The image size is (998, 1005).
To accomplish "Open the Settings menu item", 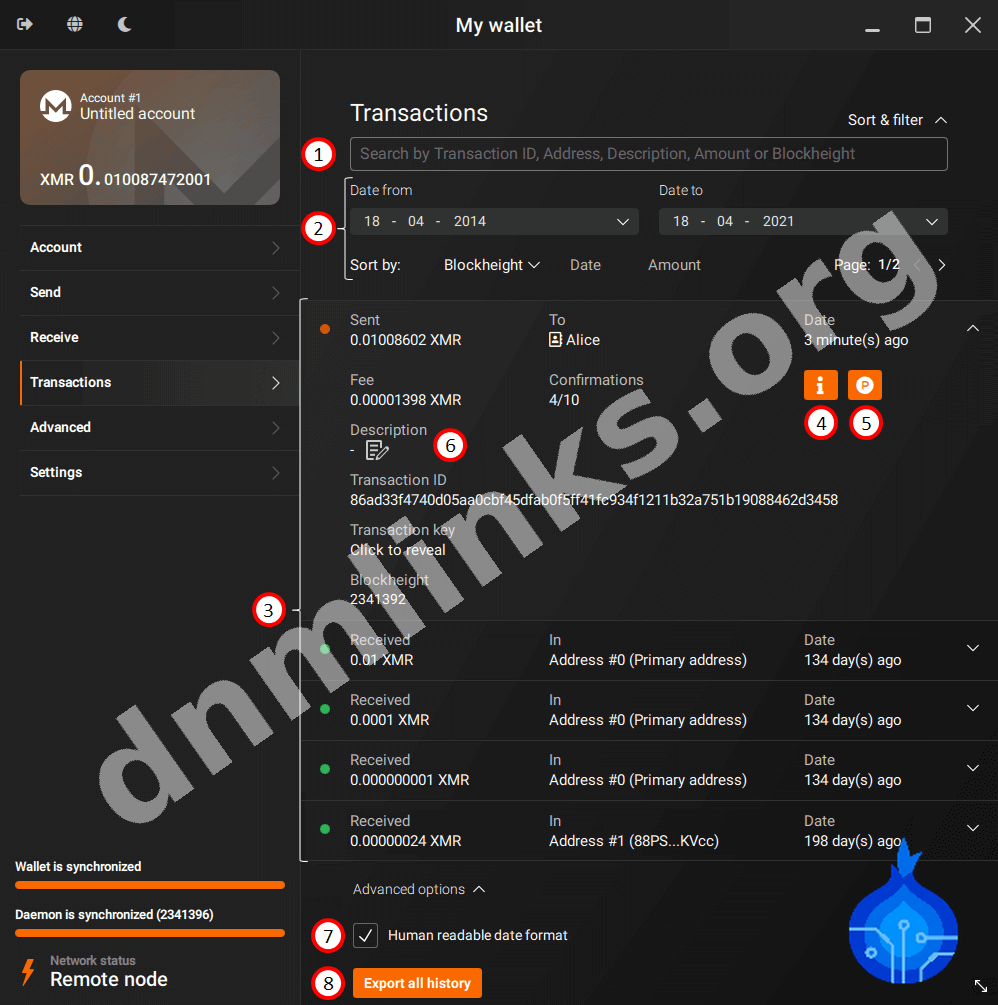I will [x=150, y=472].
